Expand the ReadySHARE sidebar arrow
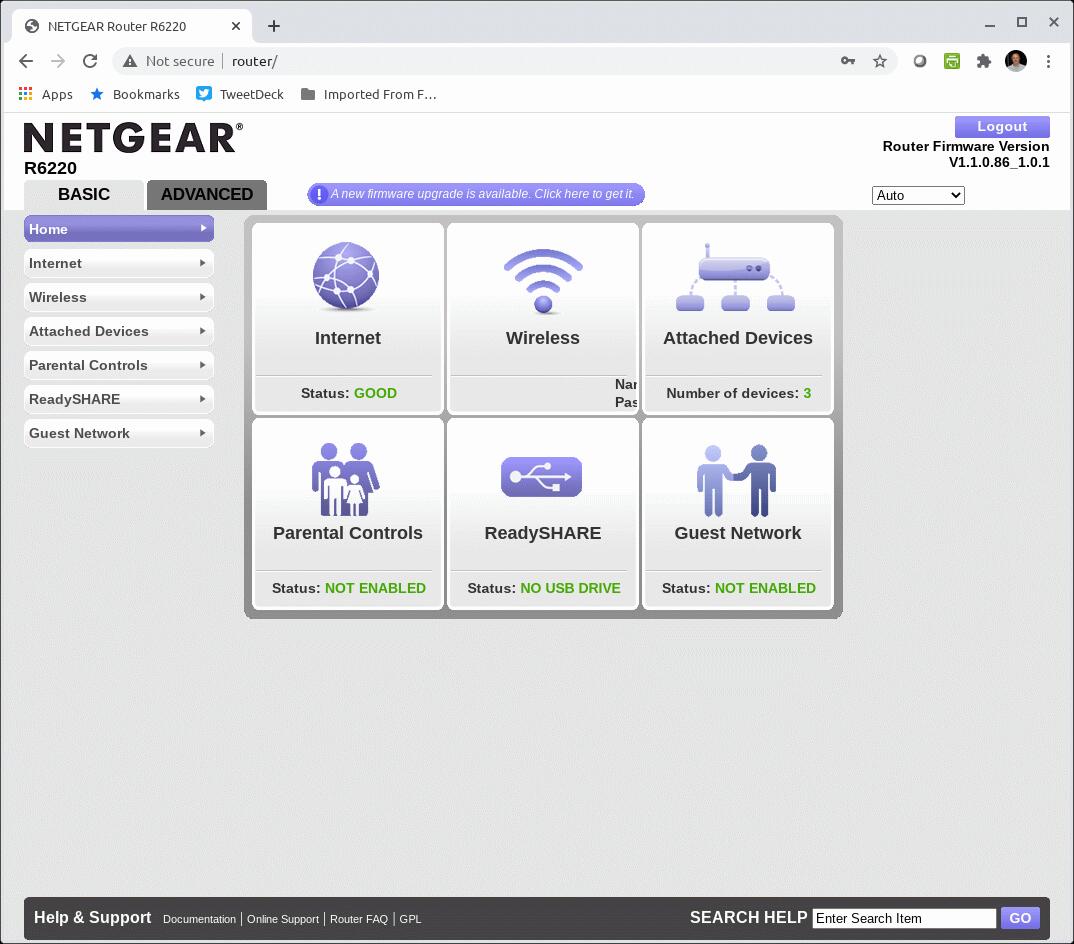The height and width of the screenshot is (944, 1074). pos(203,399)
